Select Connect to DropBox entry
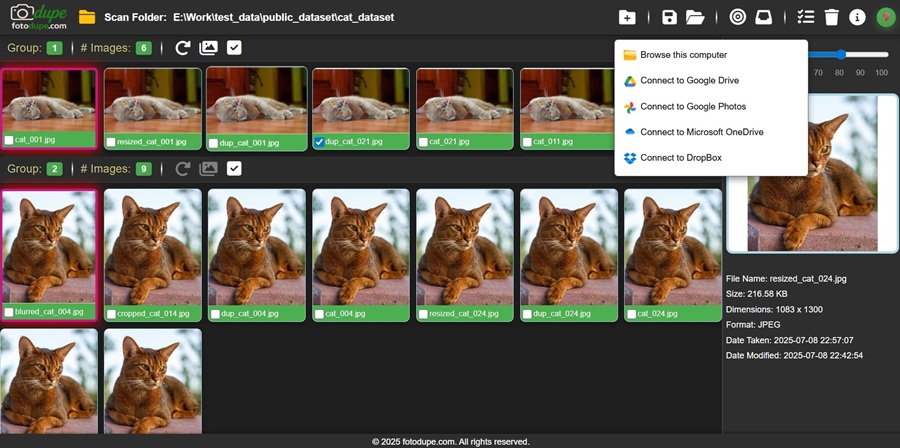900x448 pixels. click(680, 158)
